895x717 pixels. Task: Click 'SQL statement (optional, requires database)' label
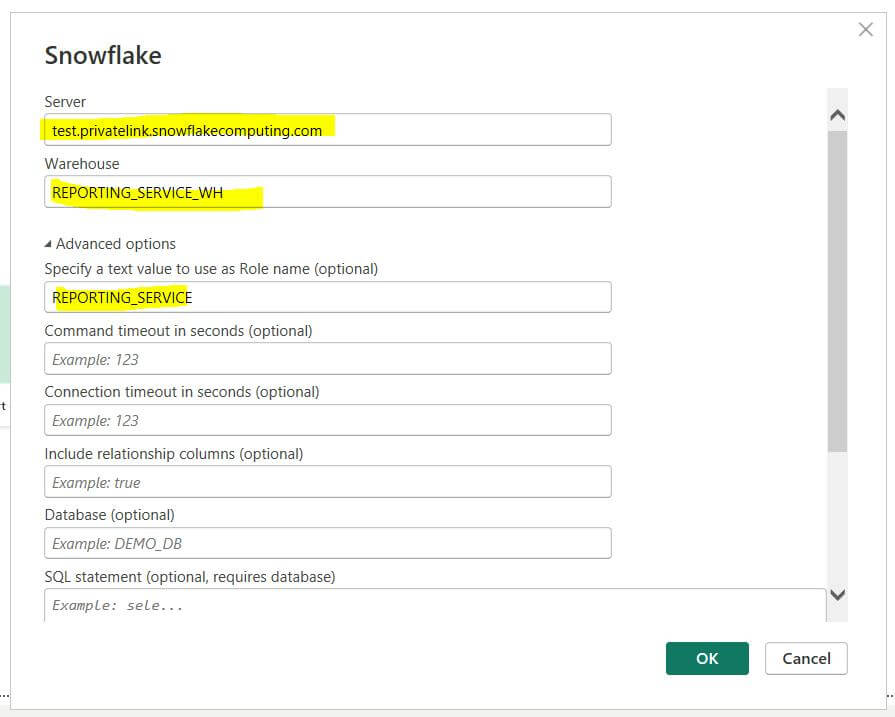pos(190,577)
